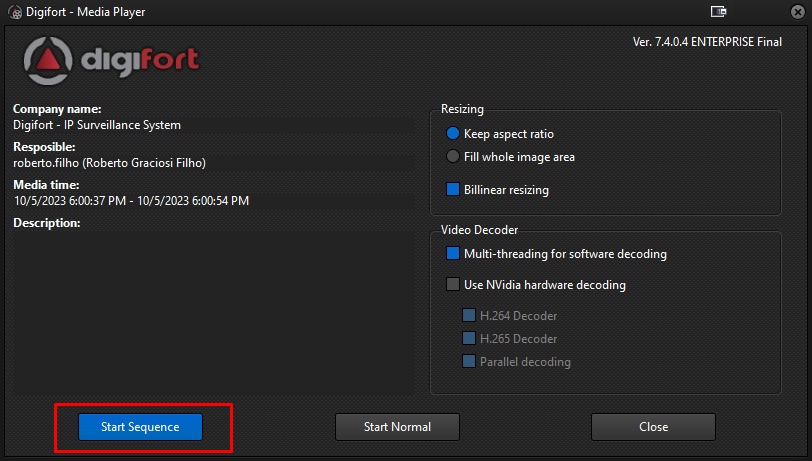
Task: Click the Digifort title bar app icon
Action: click(x=15, y=12)
